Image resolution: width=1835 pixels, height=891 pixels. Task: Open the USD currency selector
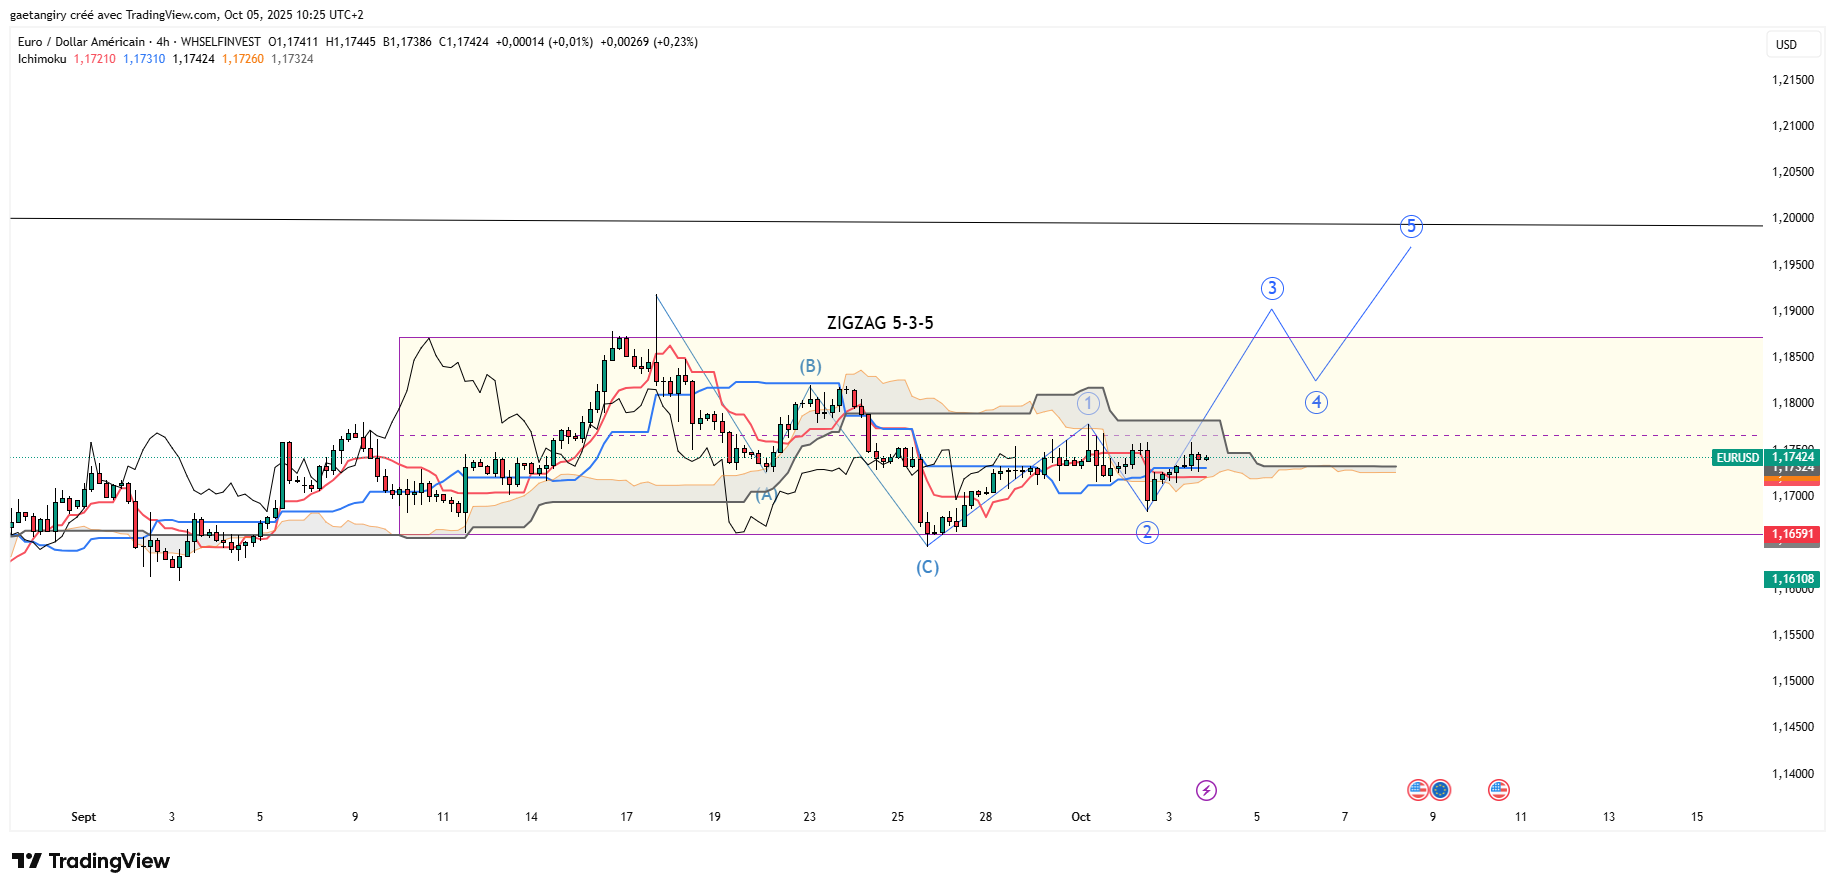[1793, 44]
